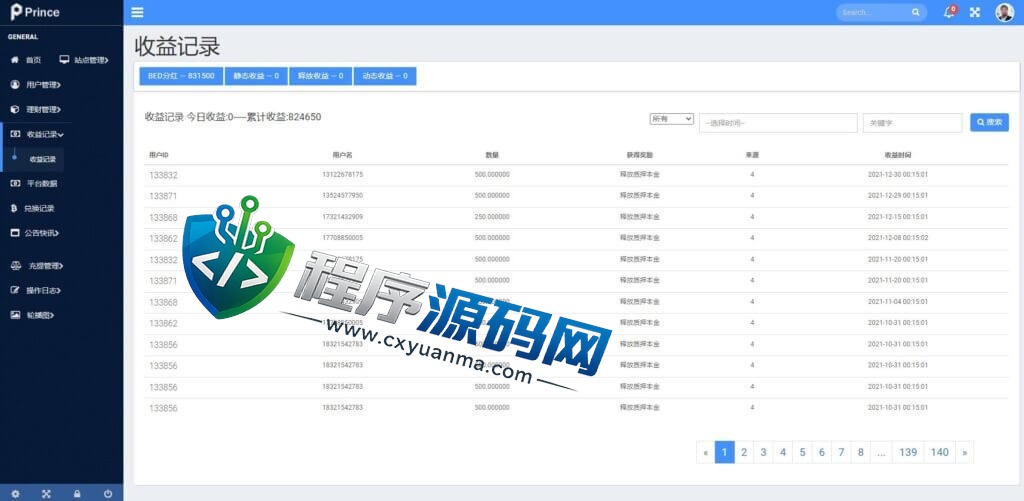Viewport: 1024px width, 501px height.
Task: Select the 收益记录 submenu item
Action: coord(42,159)
